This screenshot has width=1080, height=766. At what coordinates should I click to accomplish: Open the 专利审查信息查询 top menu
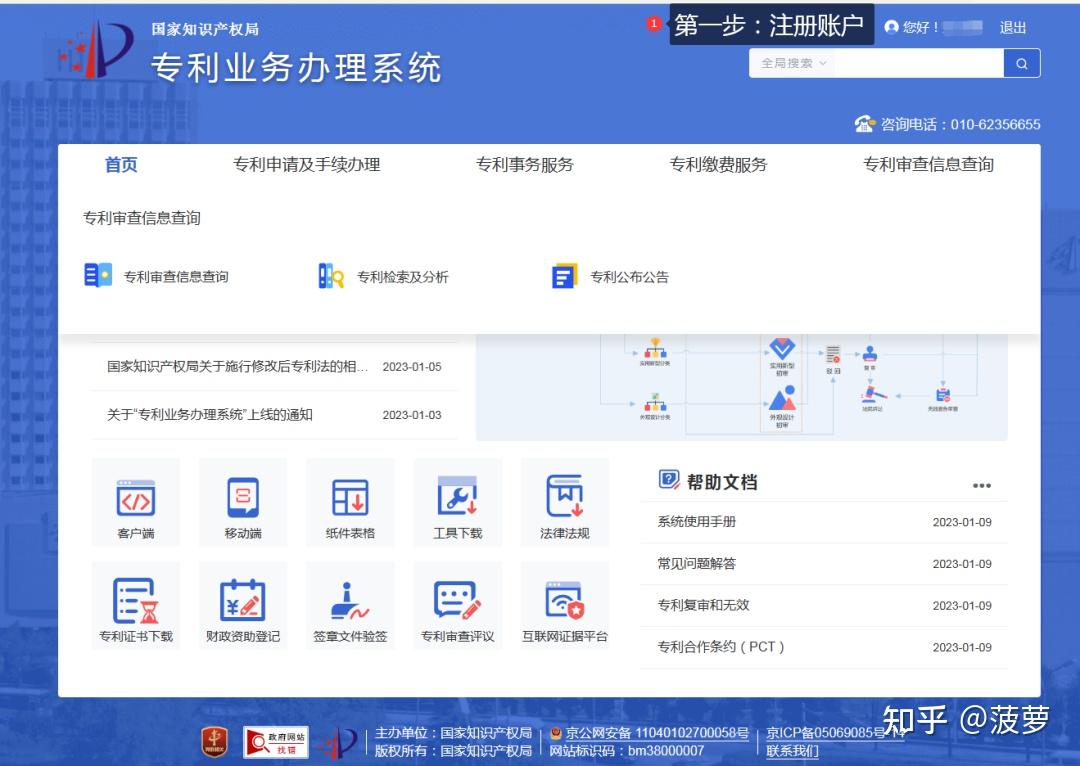click(928, 165)
